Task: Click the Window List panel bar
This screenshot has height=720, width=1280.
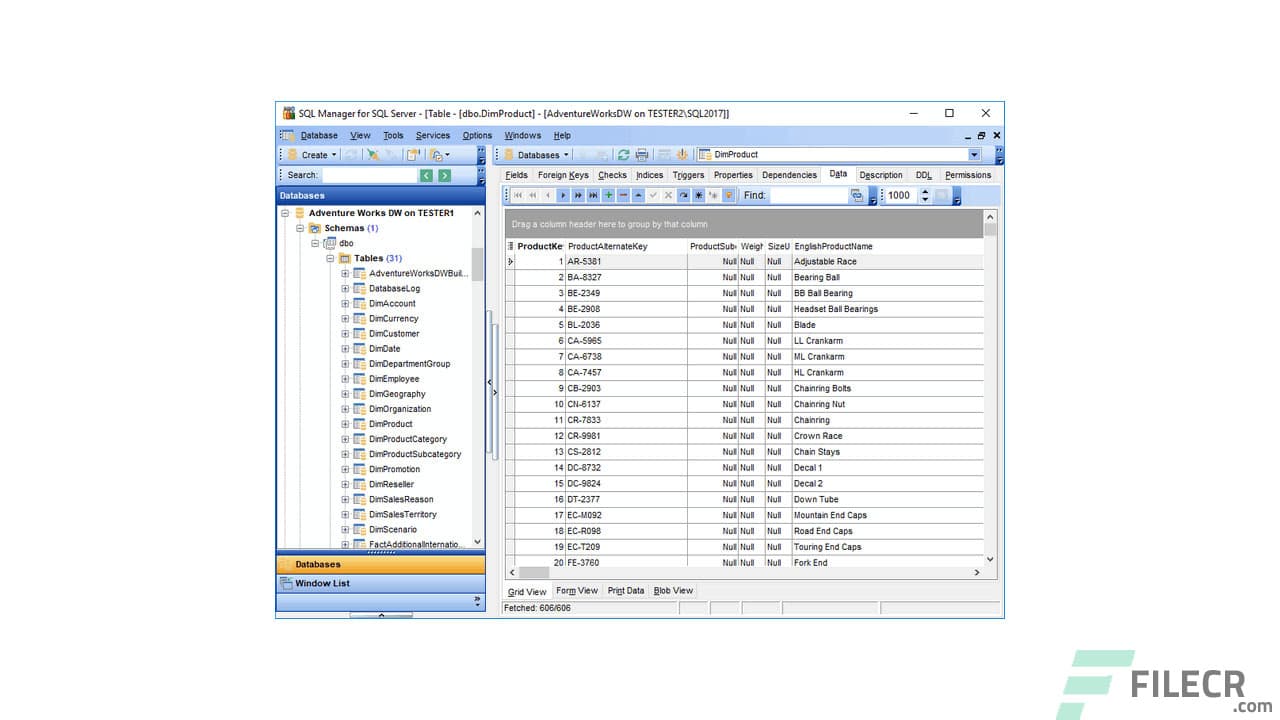Action: [x=380, y=583]
